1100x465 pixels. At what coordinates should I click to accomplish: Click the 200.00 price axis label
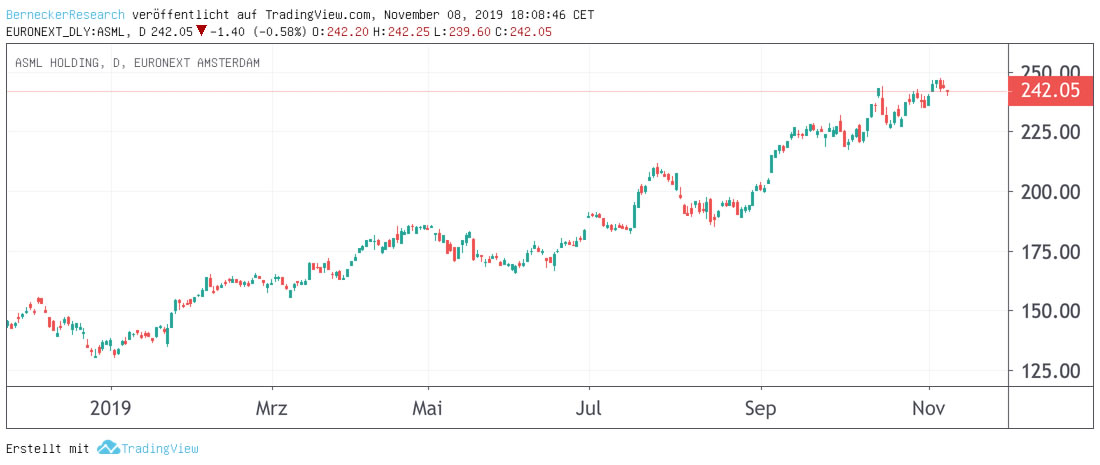point(1049,192)
